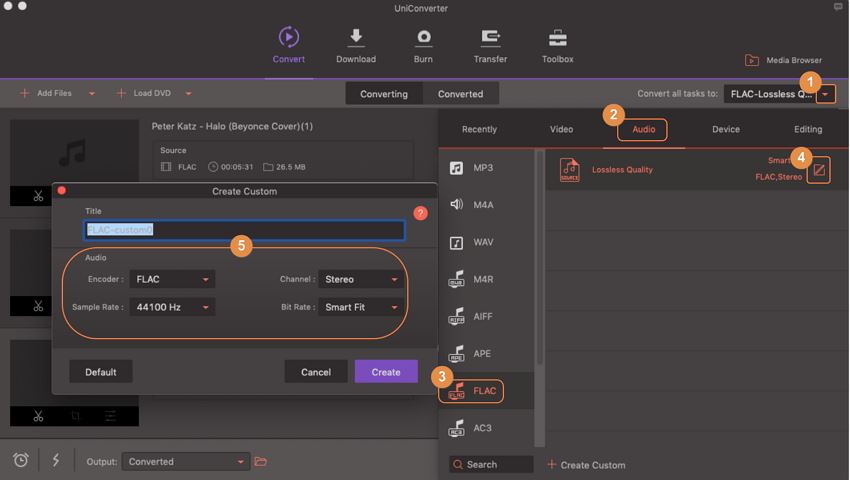Open the Sample Rate 44100 Hz dropdown

(x=172, y=307)
